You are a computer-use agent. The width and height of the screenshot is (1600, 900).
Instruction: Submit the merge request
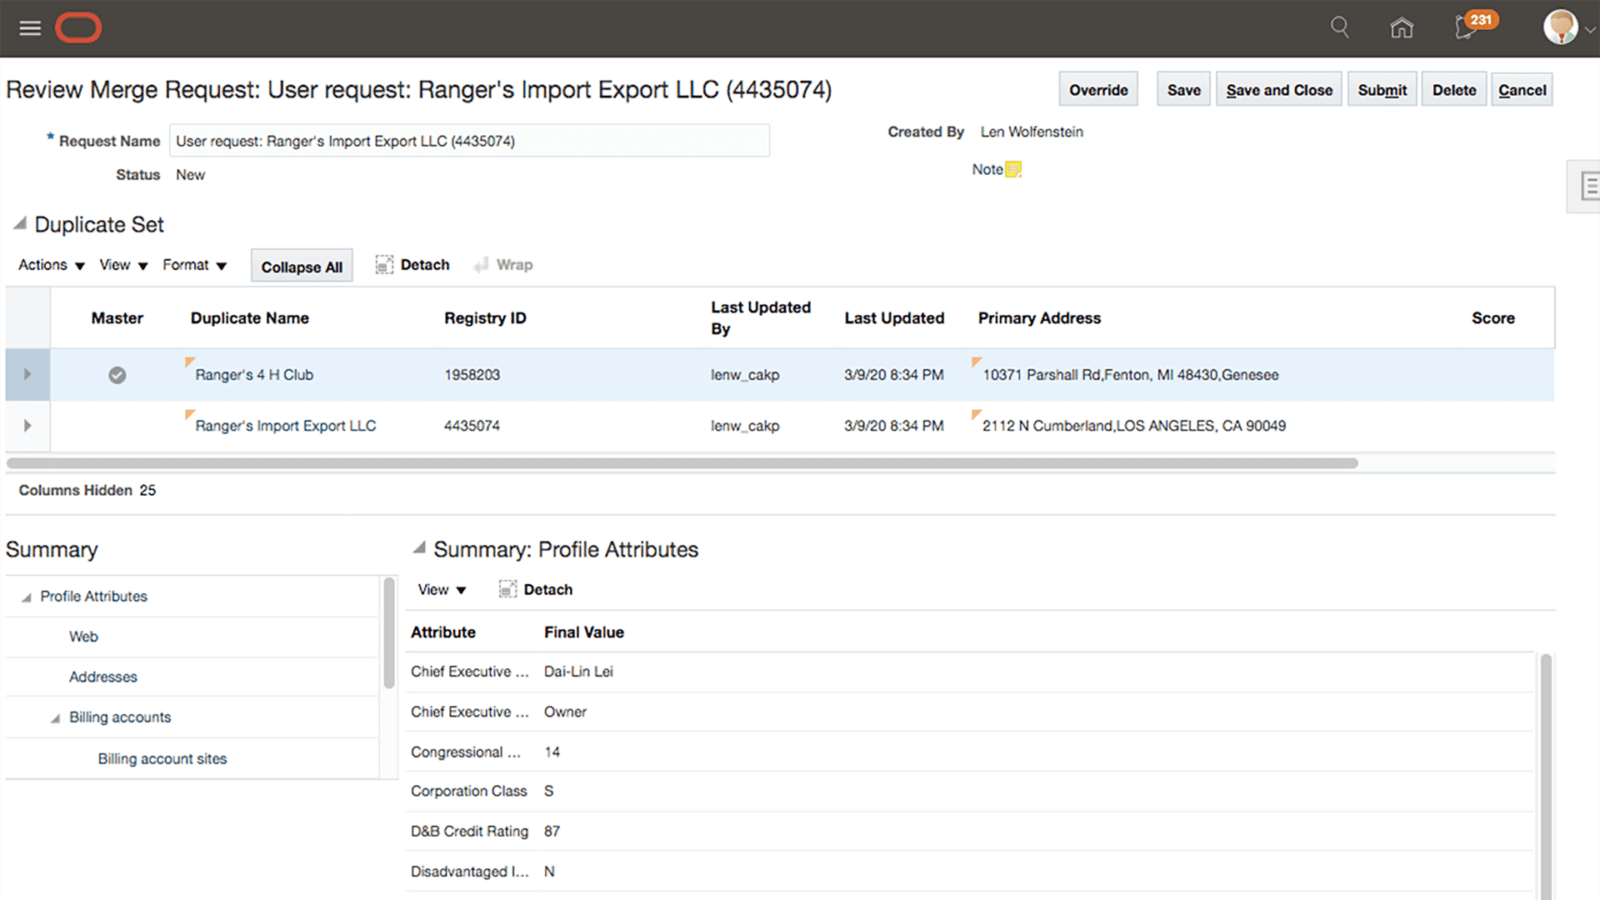tap(1382, 90)
